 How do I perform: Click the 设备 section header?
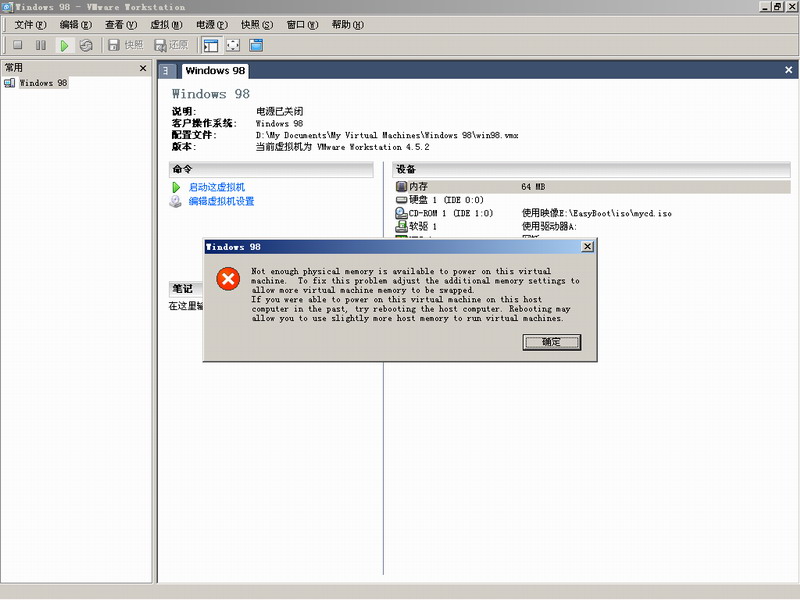click(591, 169)
